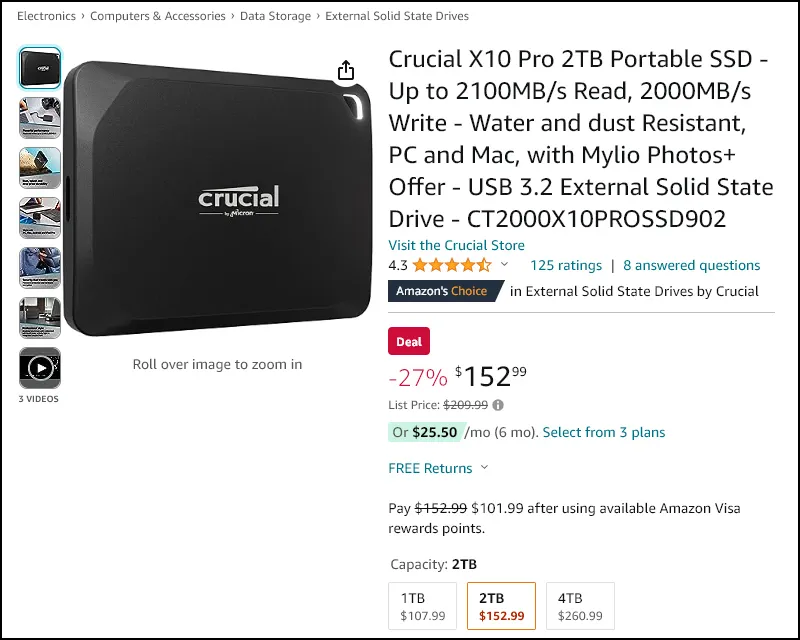
Task: Open Computers & Accessories breadcrumb
Action: 158,16
